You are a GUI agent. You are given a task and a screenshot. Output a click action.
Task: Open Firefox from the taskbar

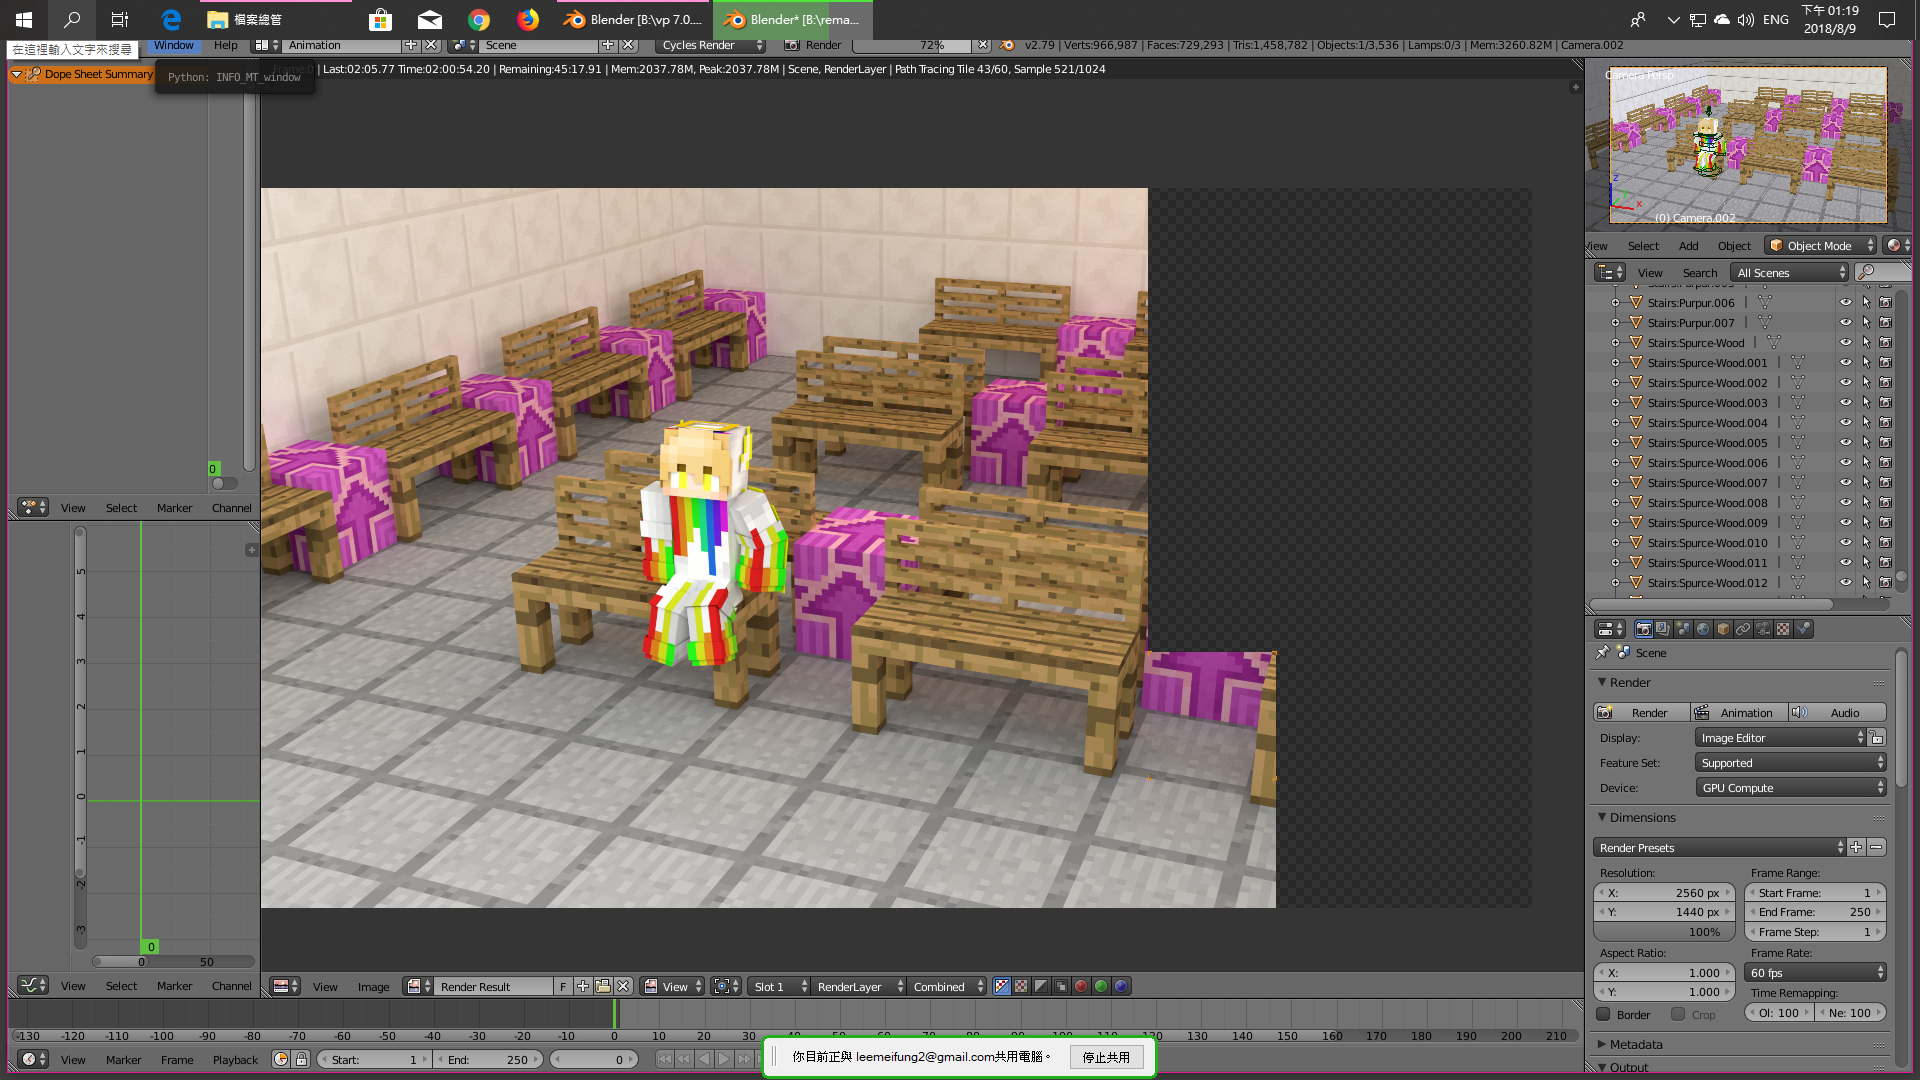[528, 19]
